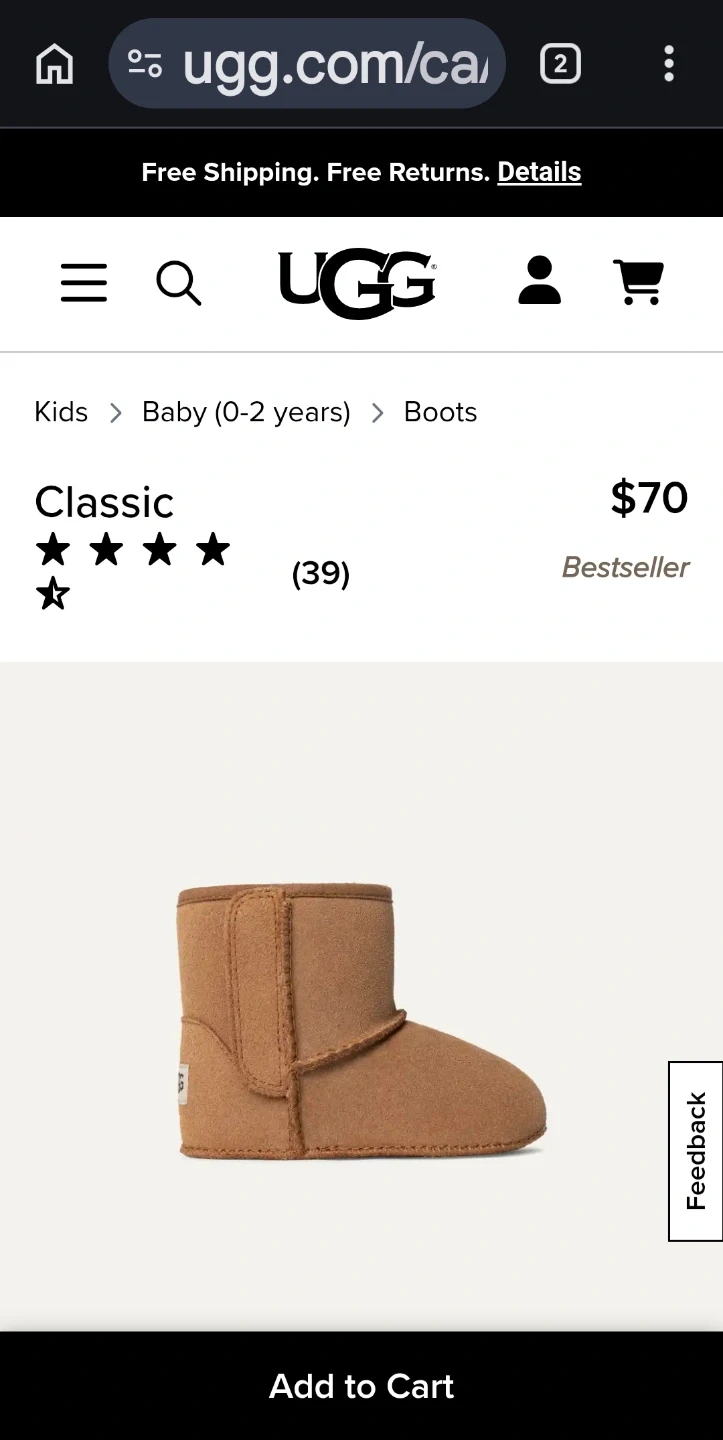Viewport: 723px width, 1440px height.
Task: Open the Feedback side tab
Action: tap(696, 1151)
